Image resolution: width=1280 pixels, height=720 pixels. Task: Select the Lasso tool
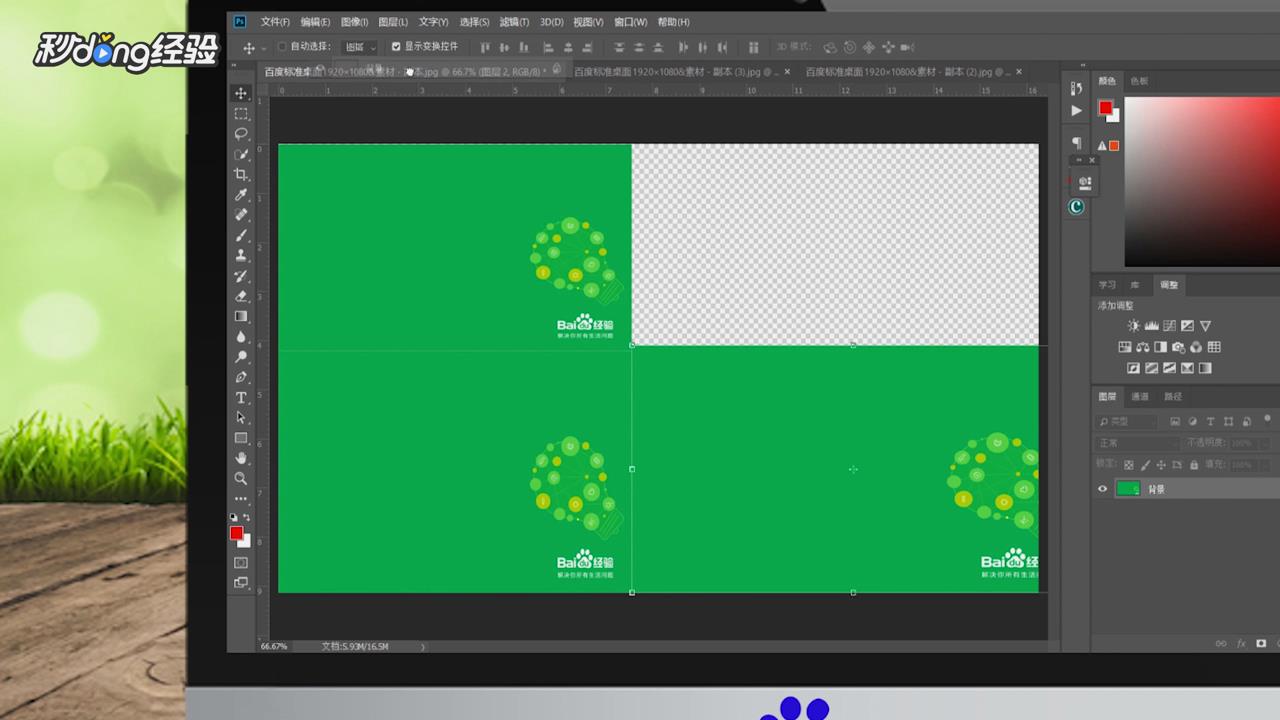coord(241,134)
